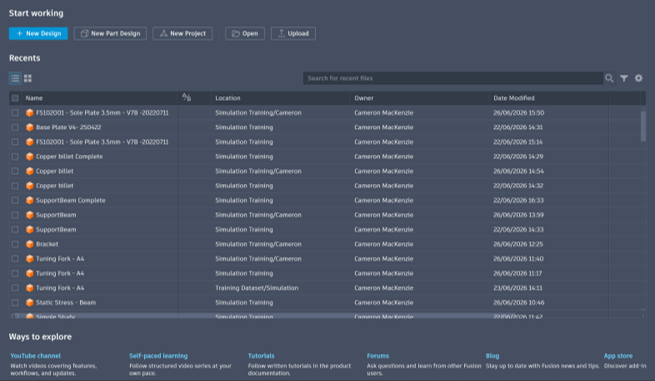Open the Self-paced learning link

[158, 356]
